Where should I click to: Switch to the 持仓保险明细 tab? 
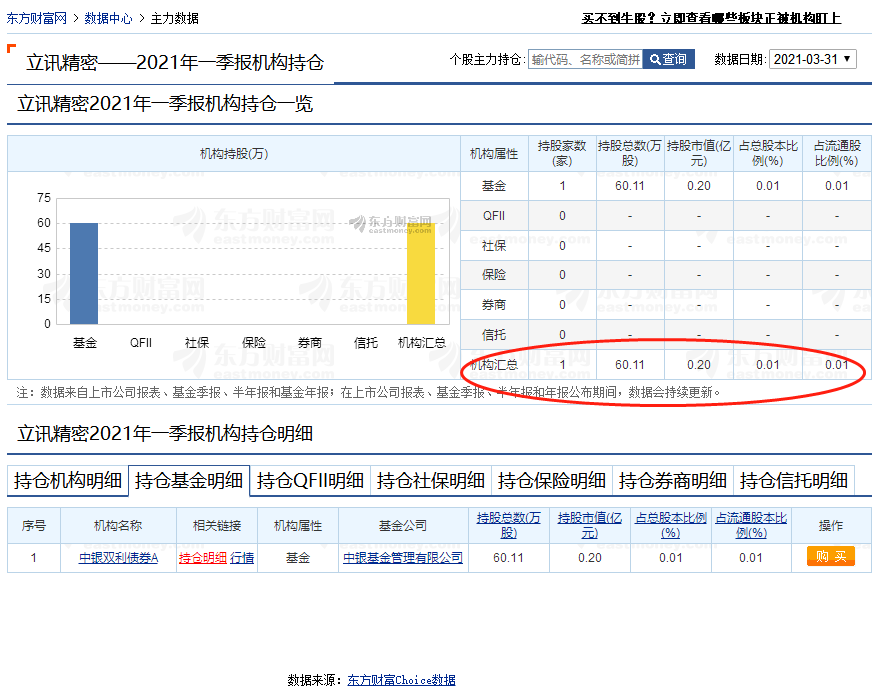pos(552,480)
